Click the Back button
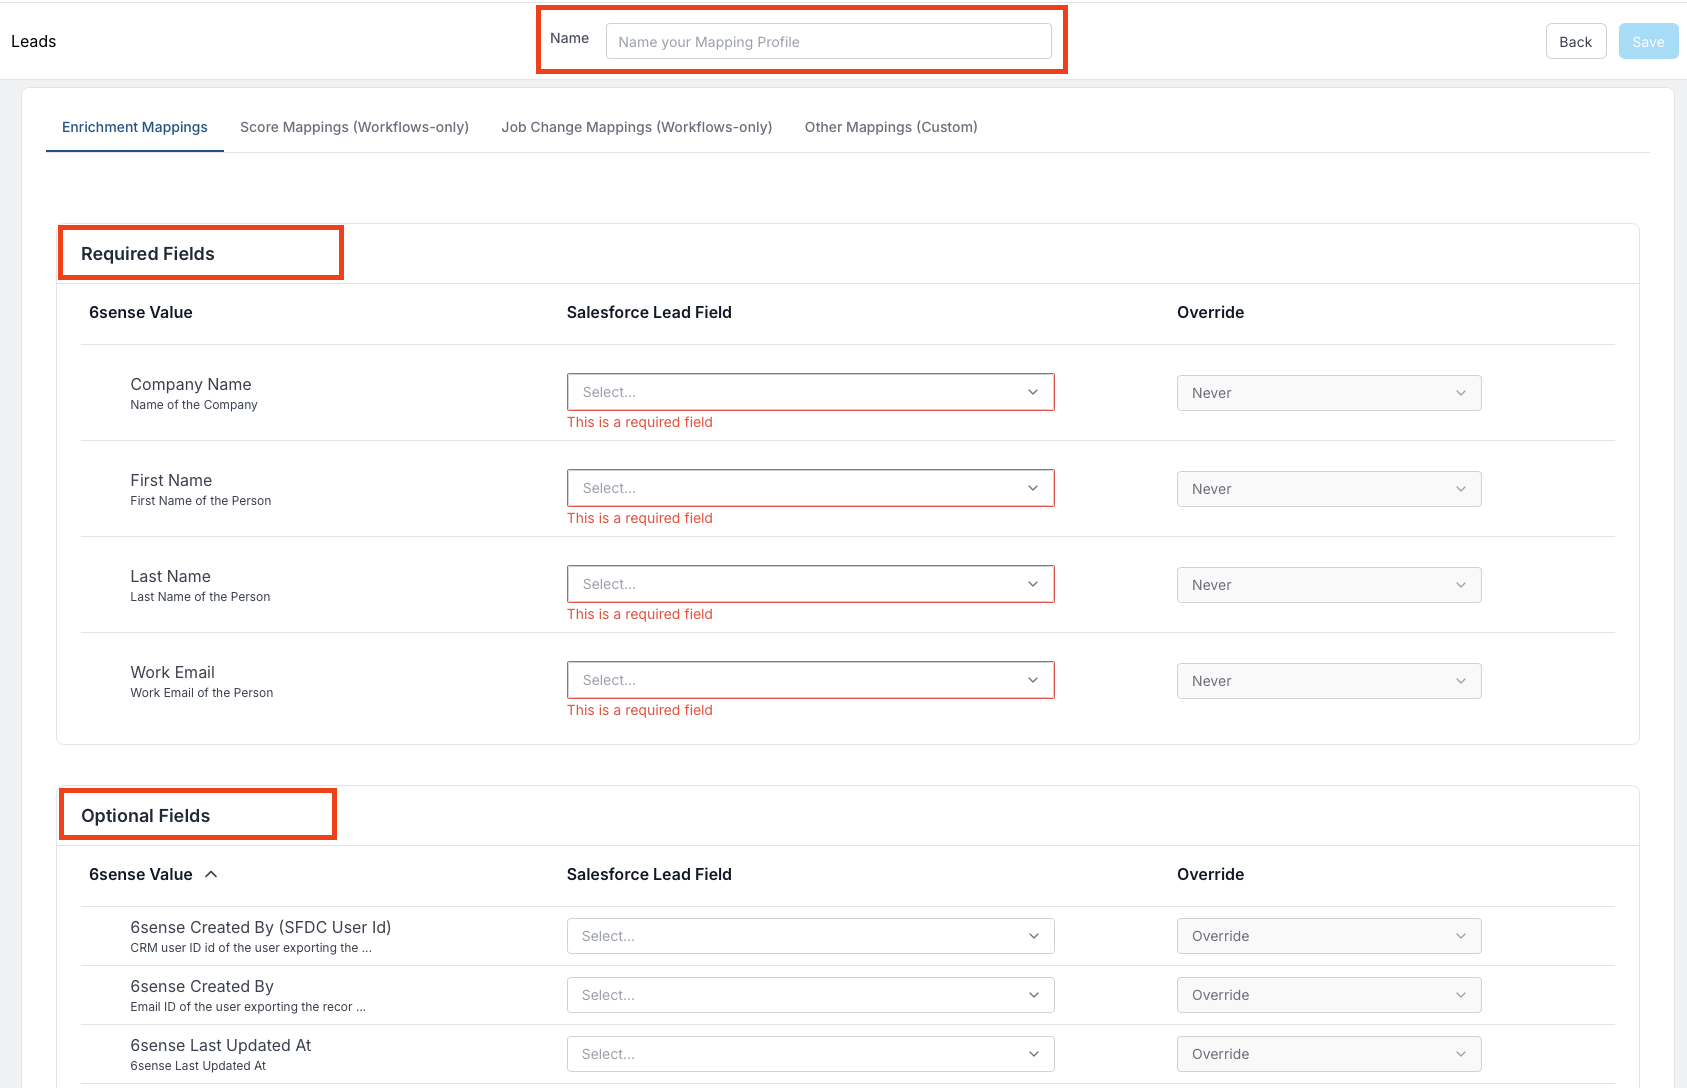Image resolution: width=1687 pixels, height=1088 pixels. tap(1576, 42)
